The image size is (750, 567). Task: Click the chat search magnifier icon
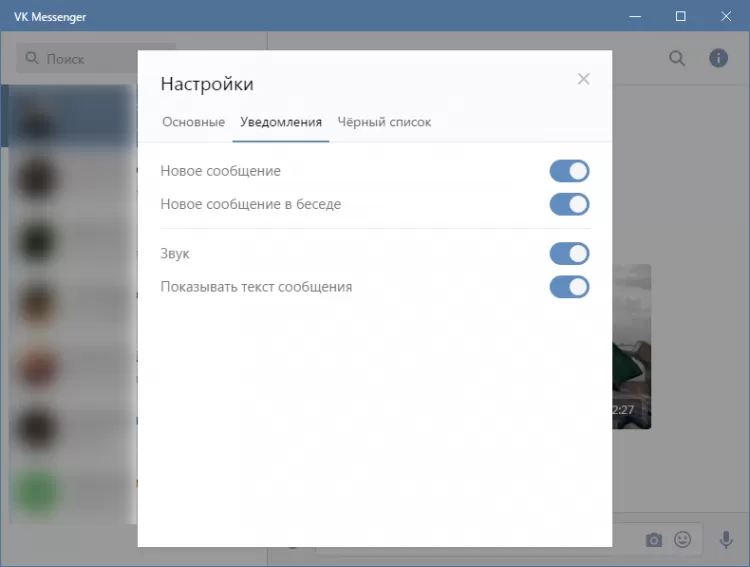click(677, 59)
